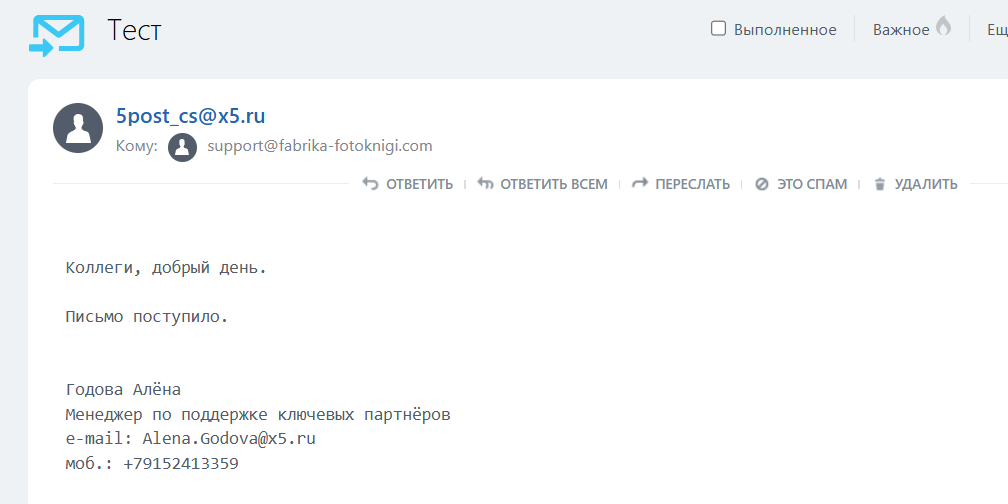Mark the email with ЭТО СПАМ

[x=801, y=184]
